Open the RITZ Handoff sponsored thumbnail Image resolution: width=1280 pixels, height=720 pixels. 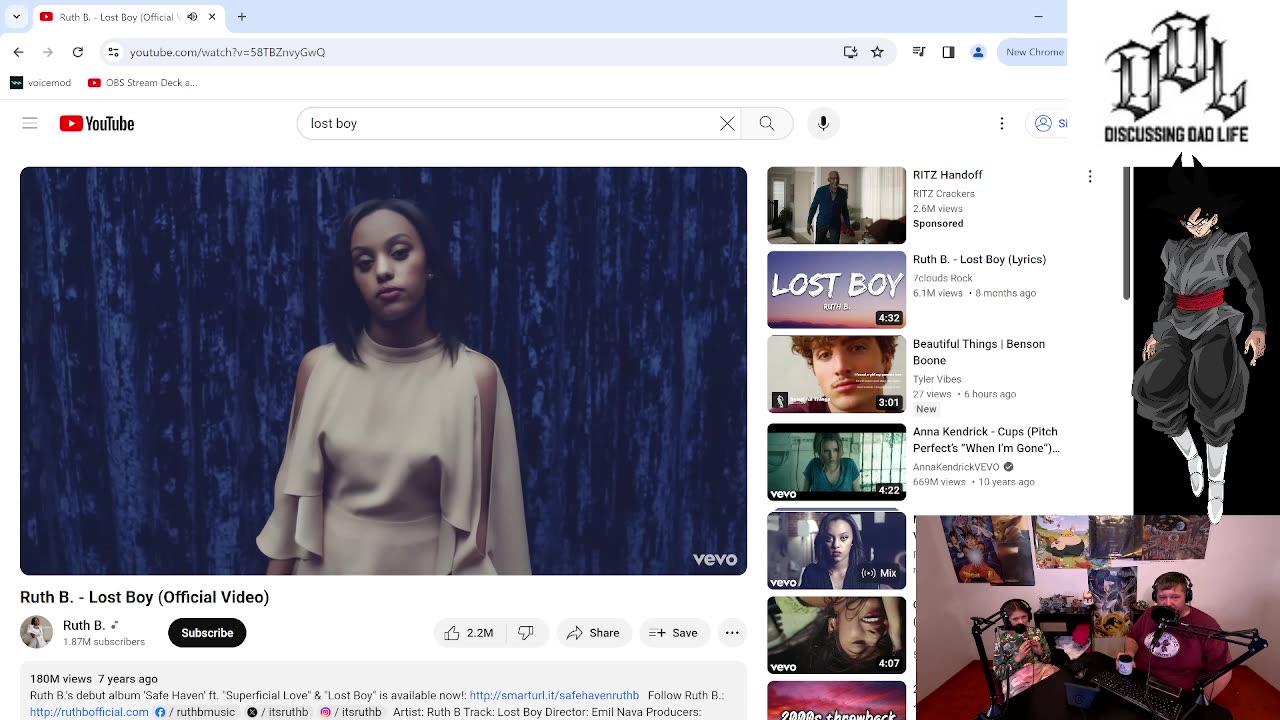click(x=836, y=205)
